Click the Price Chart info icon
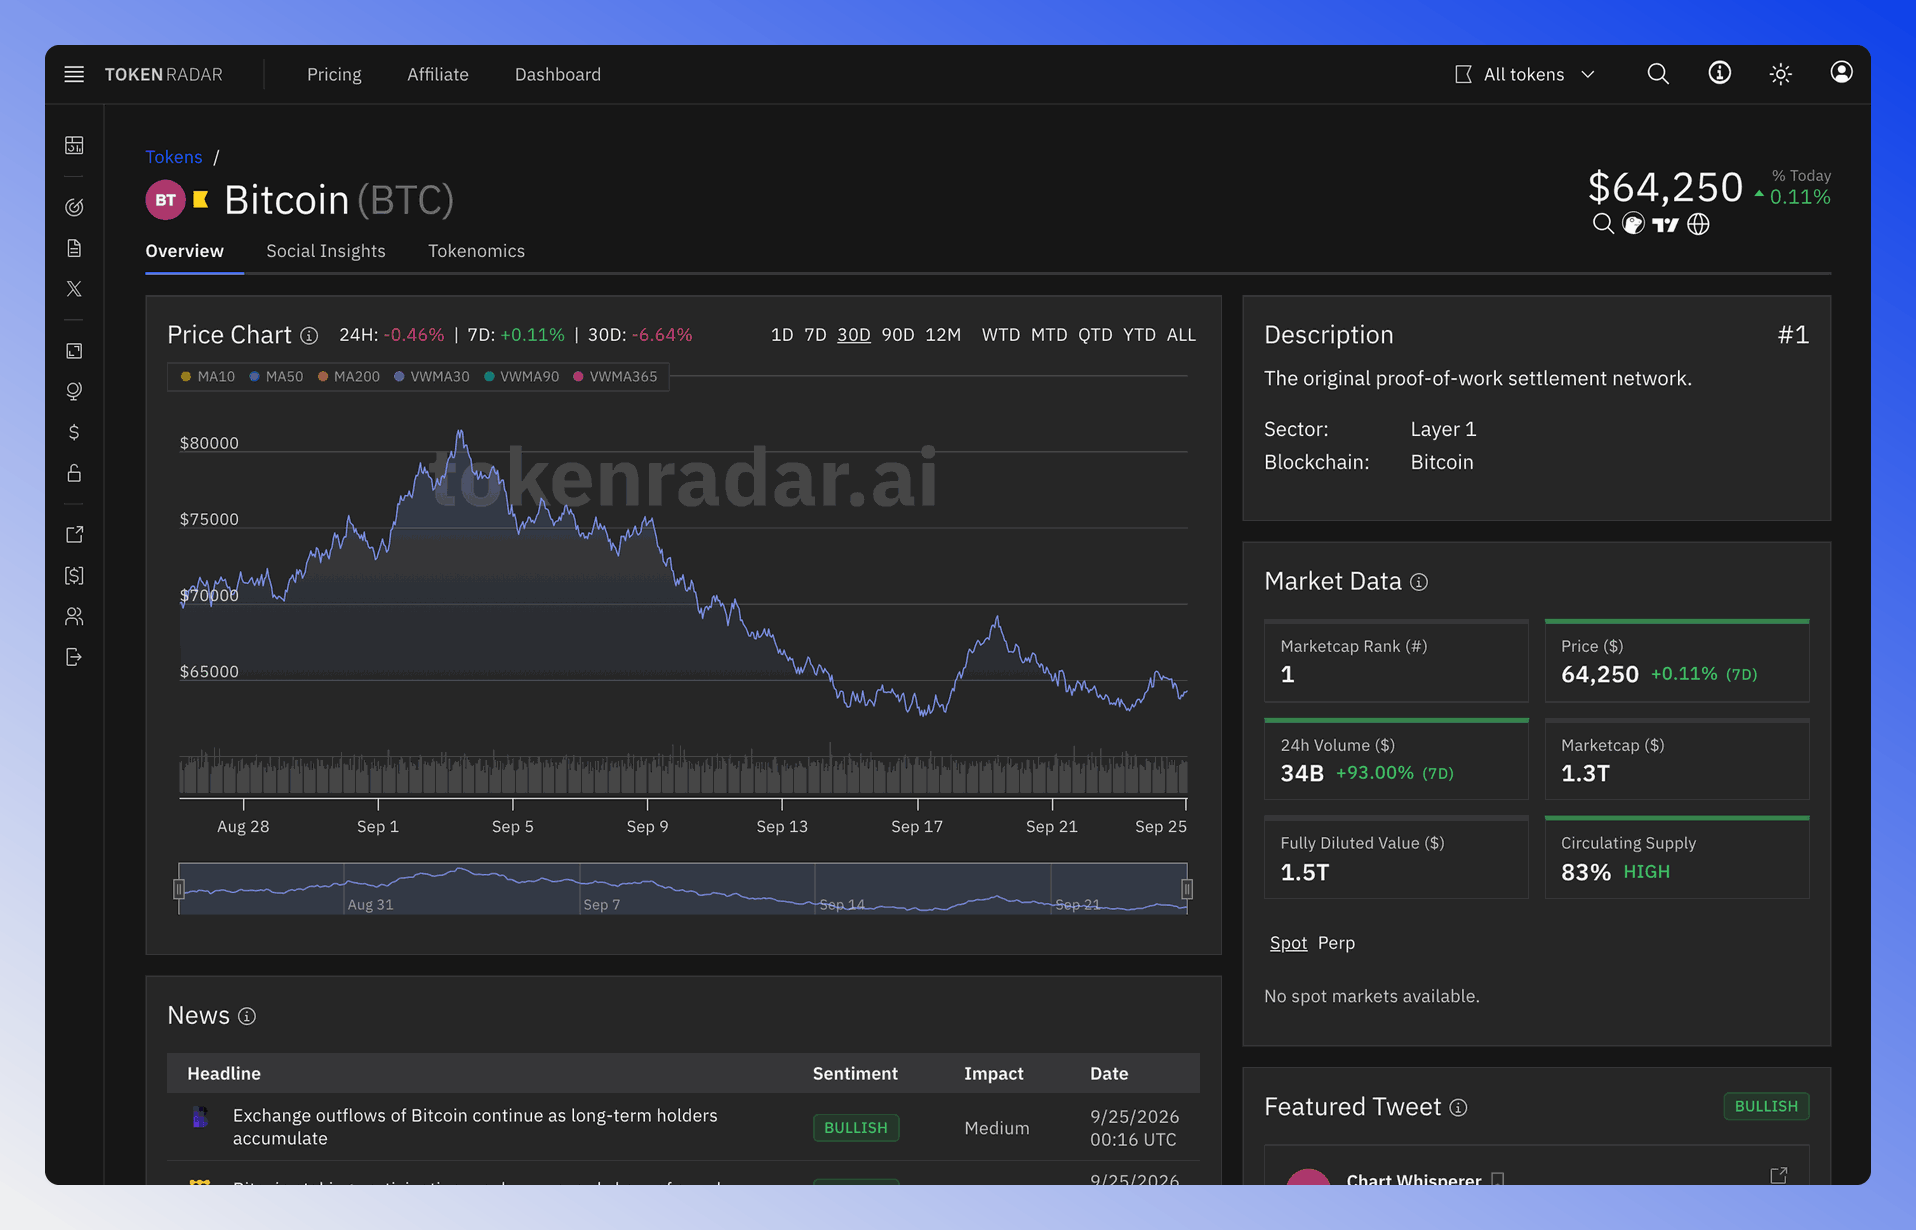The width and height of the screenshot is (1916, 1230). (x=309, y=336)
